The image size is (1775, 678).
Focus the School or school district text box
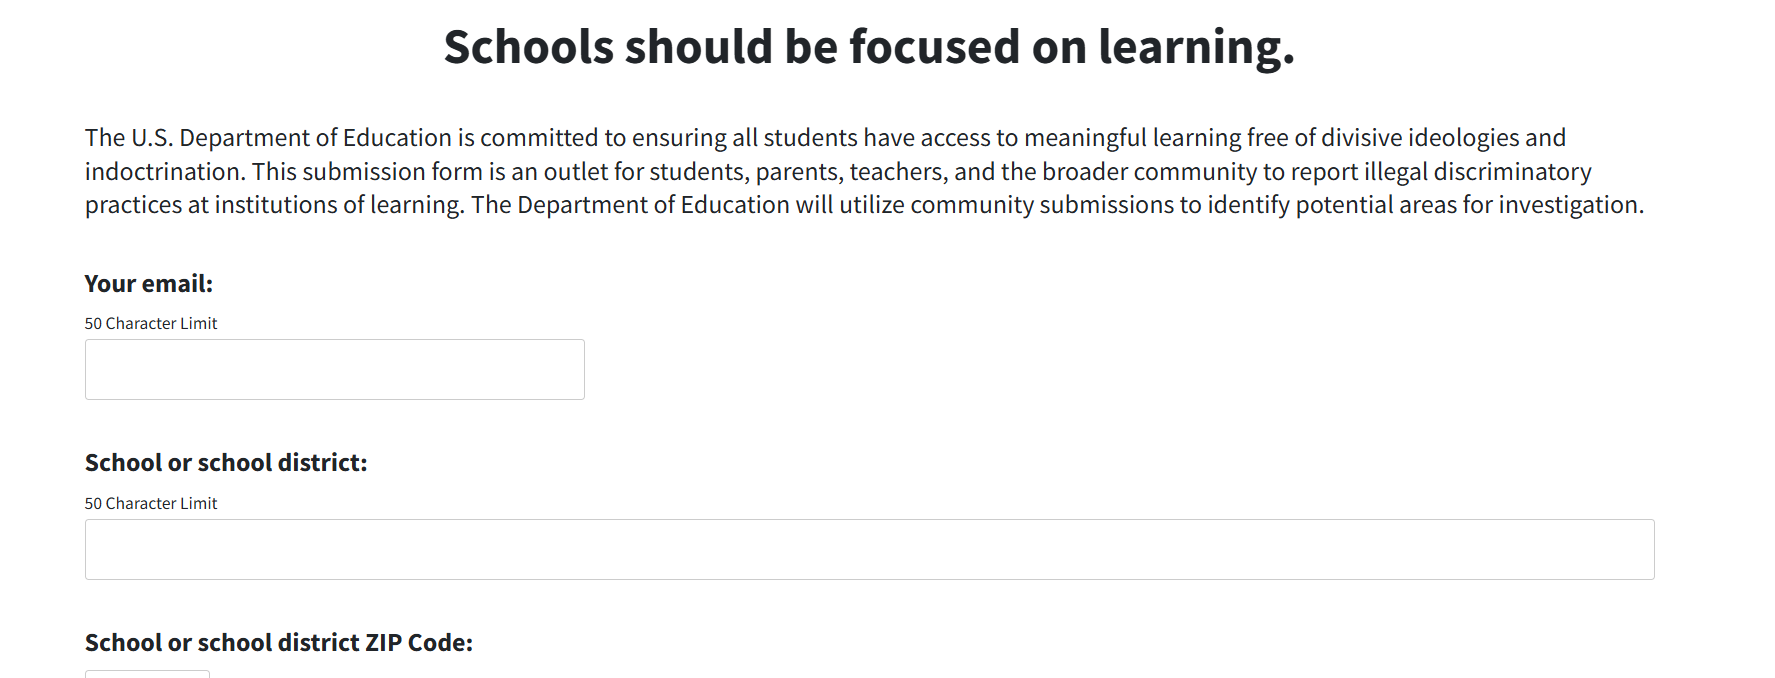pyautogui.click(x=869, y=549)
